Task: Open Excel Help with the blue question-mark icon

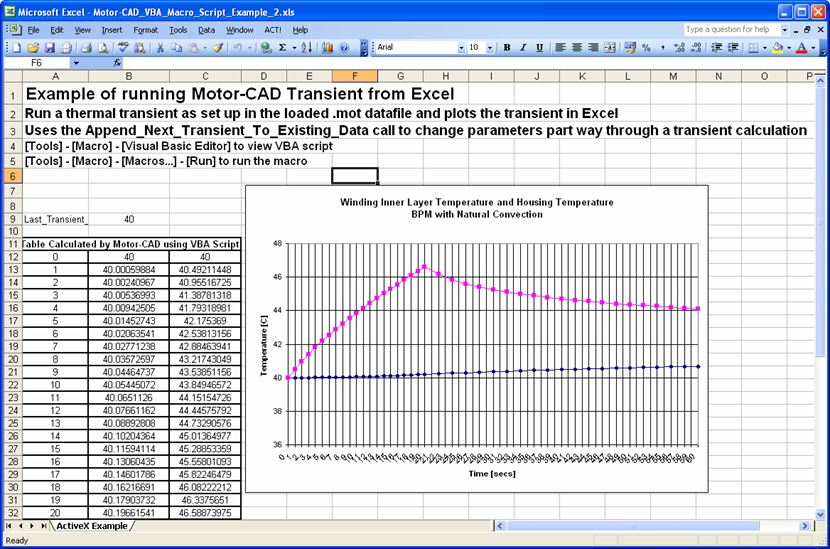Action: [344, 48]
